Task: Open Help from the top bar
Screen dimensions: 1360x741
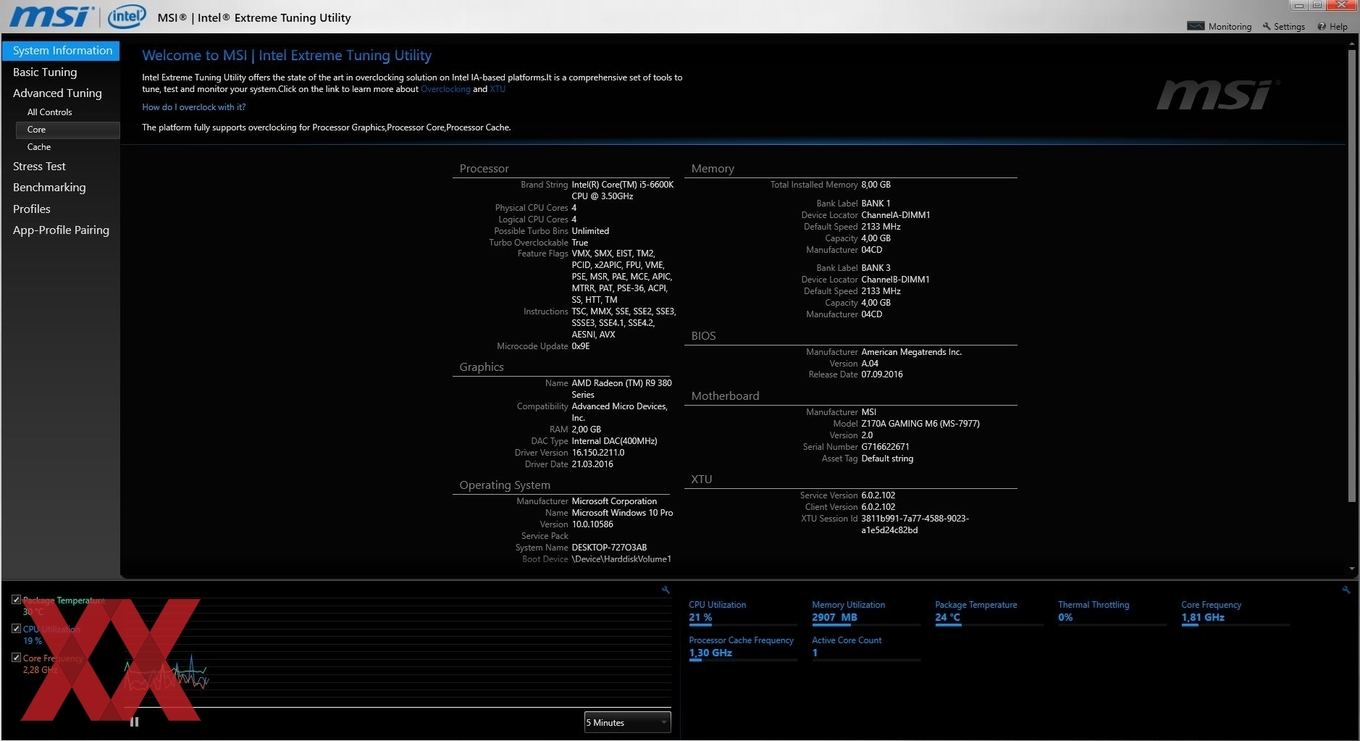Action: coord(1332,27)
